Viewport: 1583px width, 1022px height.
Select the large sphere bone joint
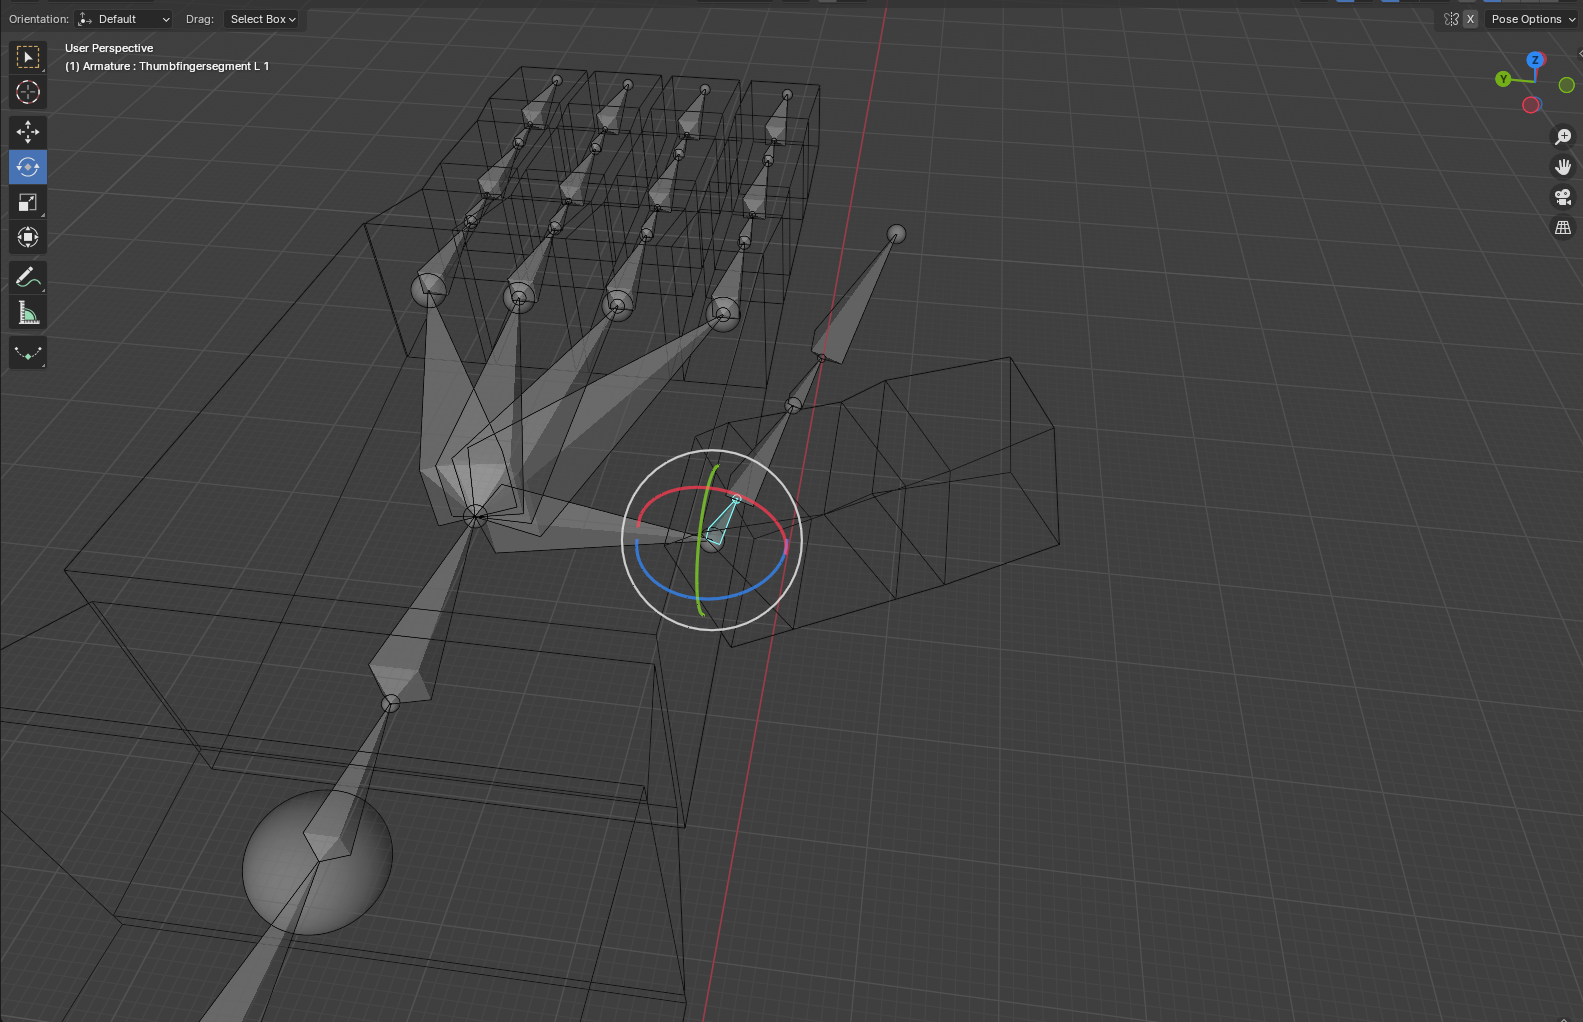pyautogui.click(x=317, y=861)
